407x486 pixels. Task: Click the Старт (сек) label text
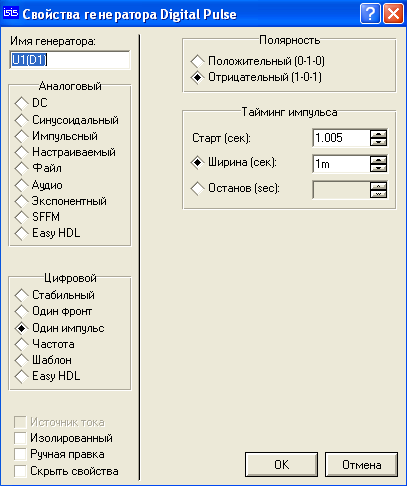pos(221,138)
